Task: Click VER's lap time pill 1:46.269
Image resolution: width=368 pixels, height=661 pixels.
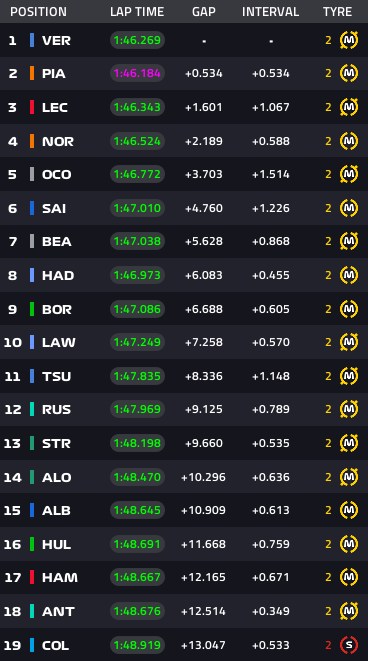Action: [x=137, y=40]
